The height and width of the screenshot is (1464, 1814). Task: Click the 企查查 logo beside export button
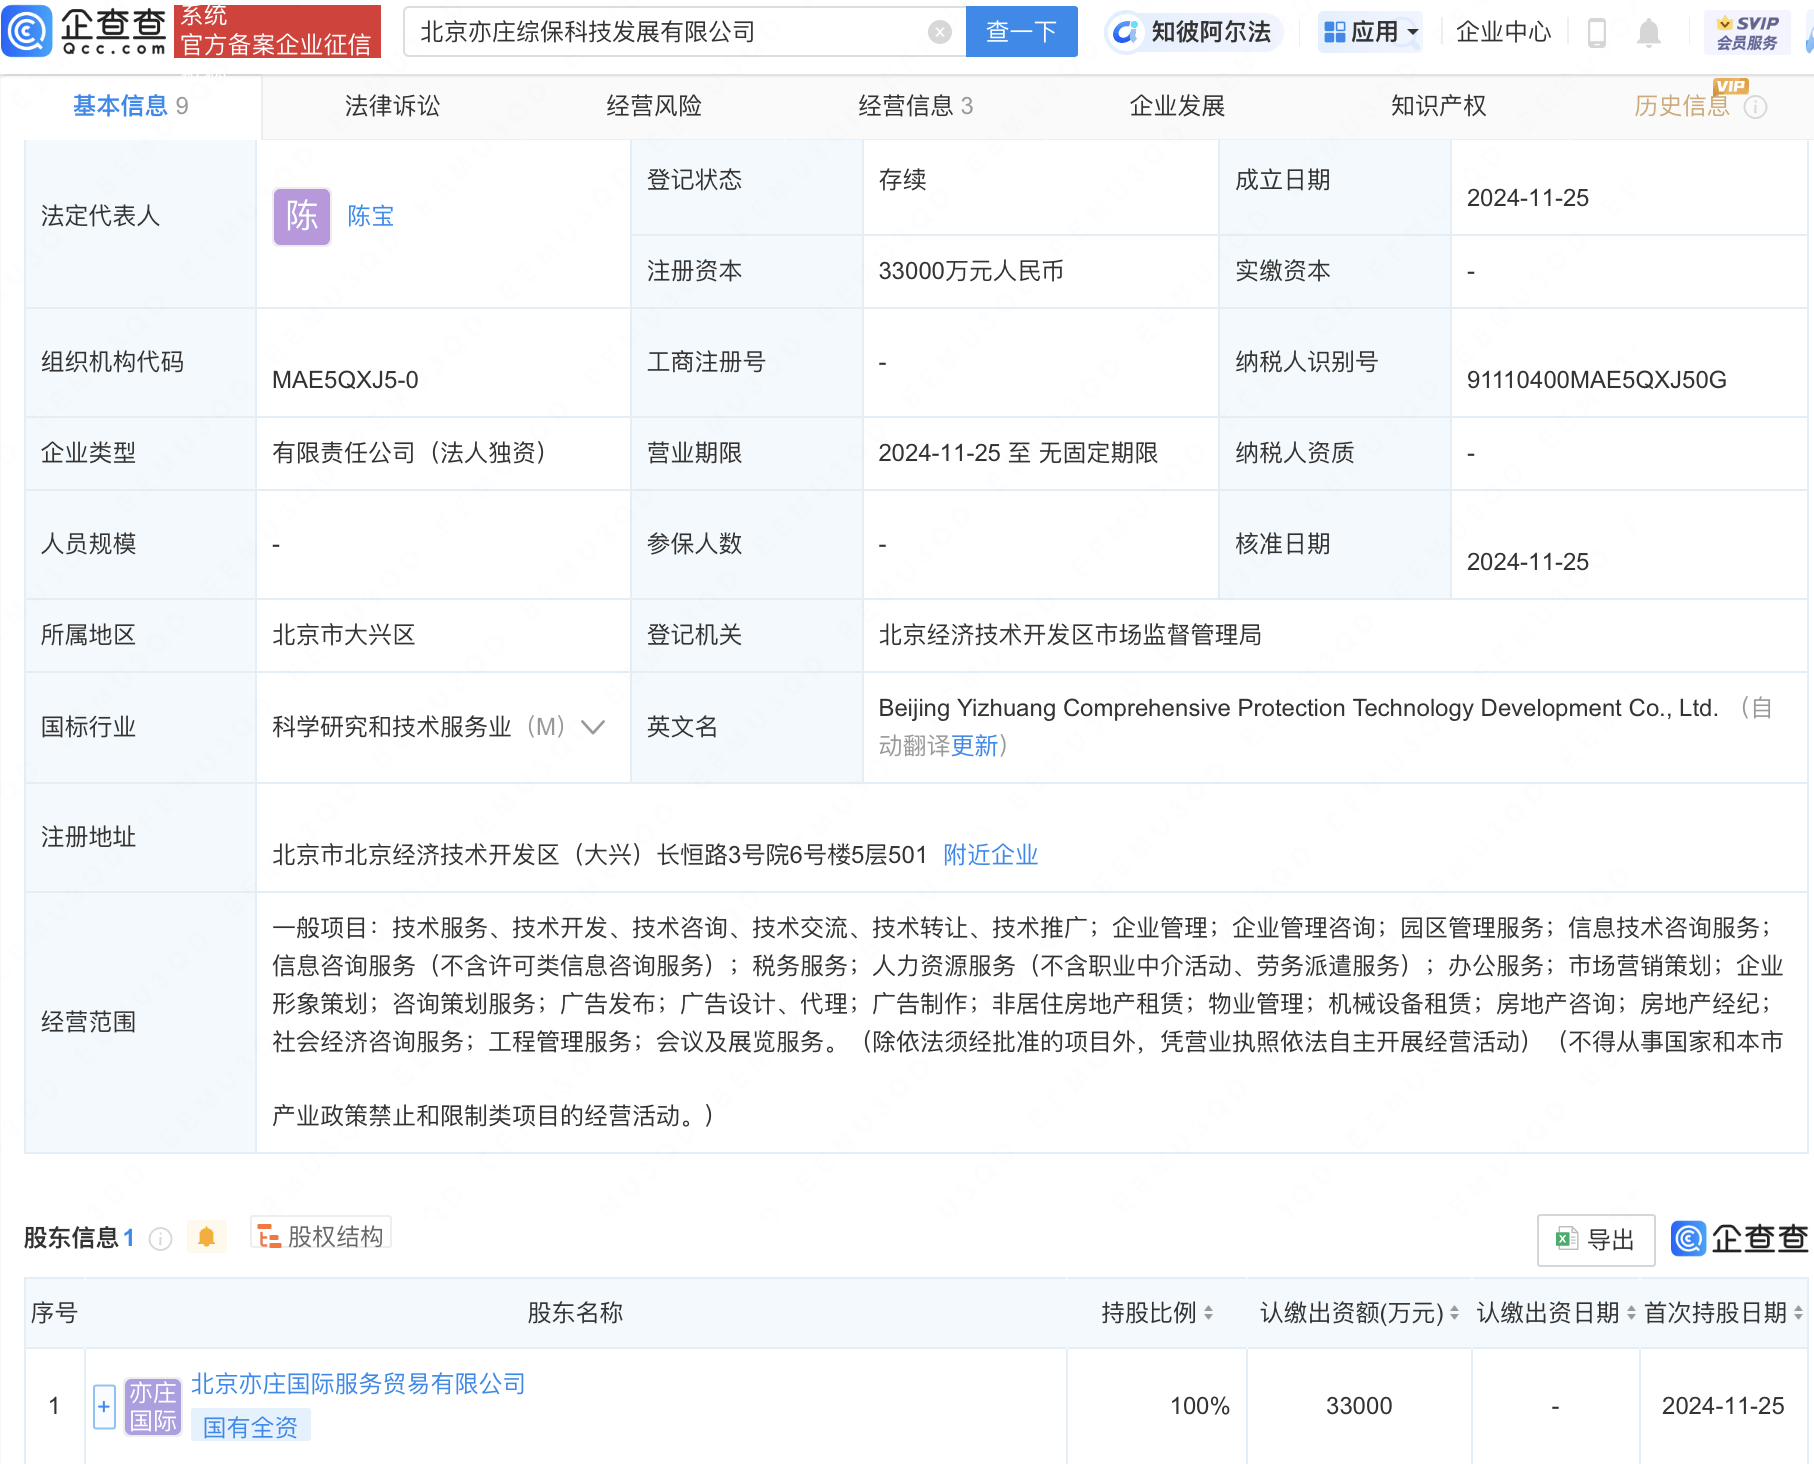click(x=1740, y=1238)
